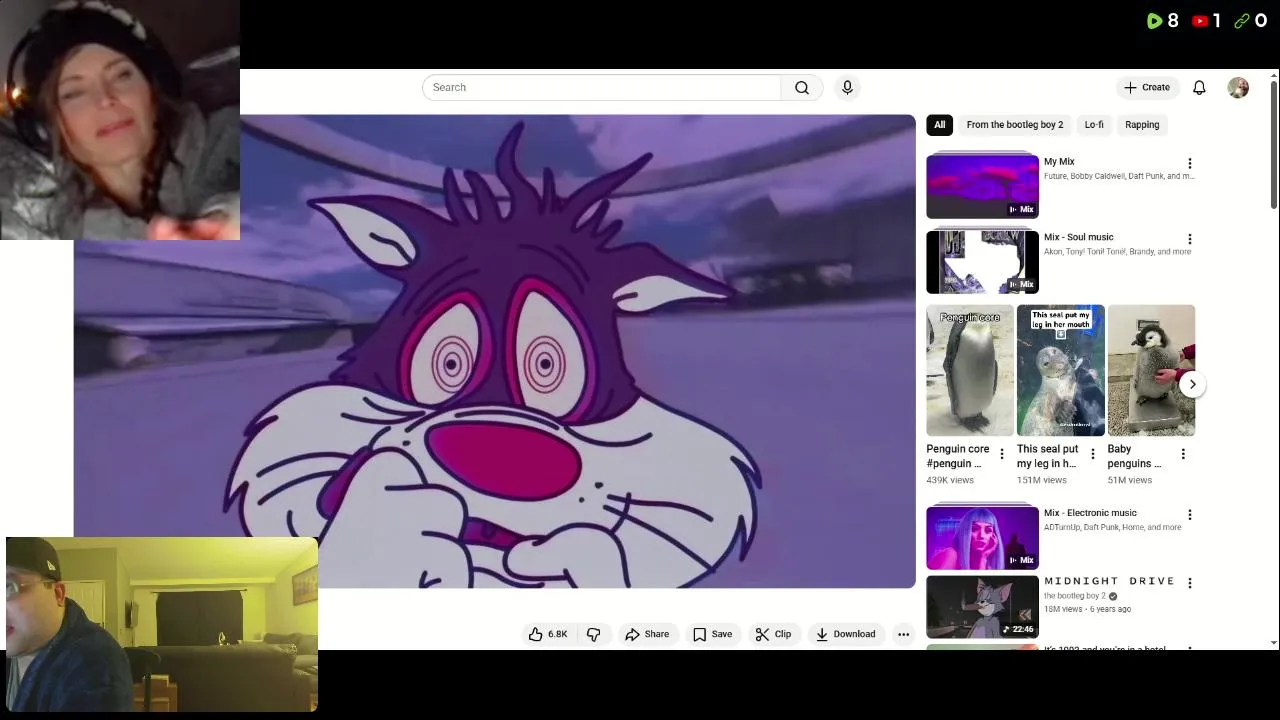Open options menu for My Mix
This screenshot has width=1280, height=720.
[x=1189, y=163]
